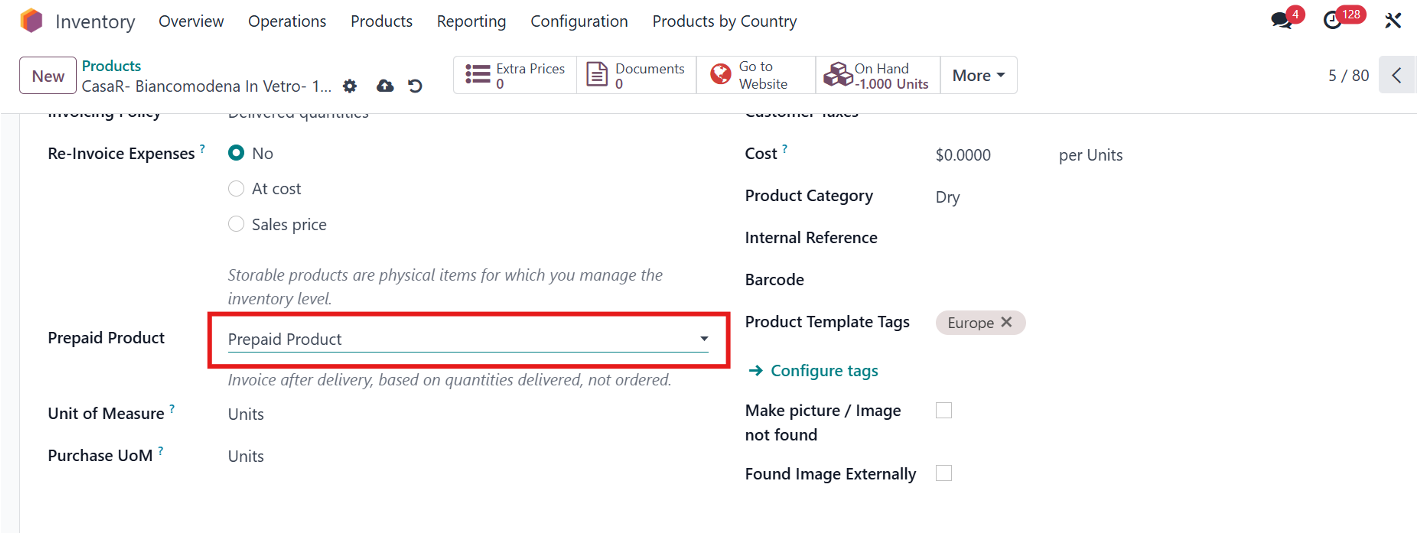This screenshot has height=534, width=1418.
Task: Click the New button
Action: pos(48,76)
